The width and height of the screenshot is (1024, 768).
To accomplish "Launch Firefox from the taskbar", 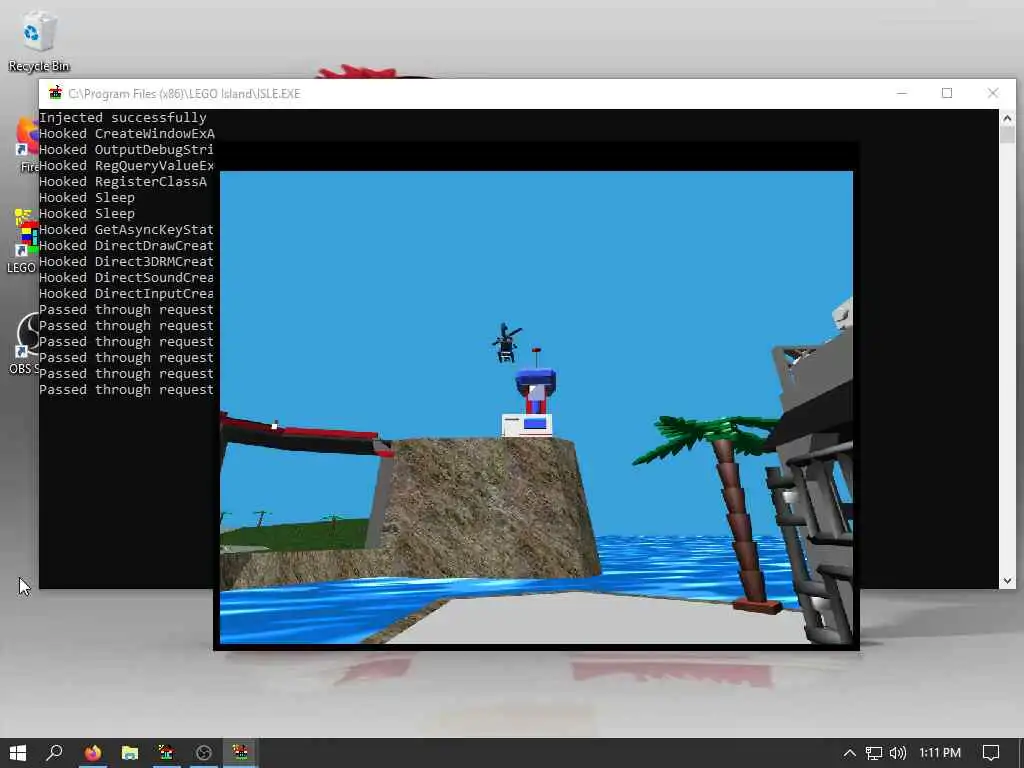I will 93,753.
